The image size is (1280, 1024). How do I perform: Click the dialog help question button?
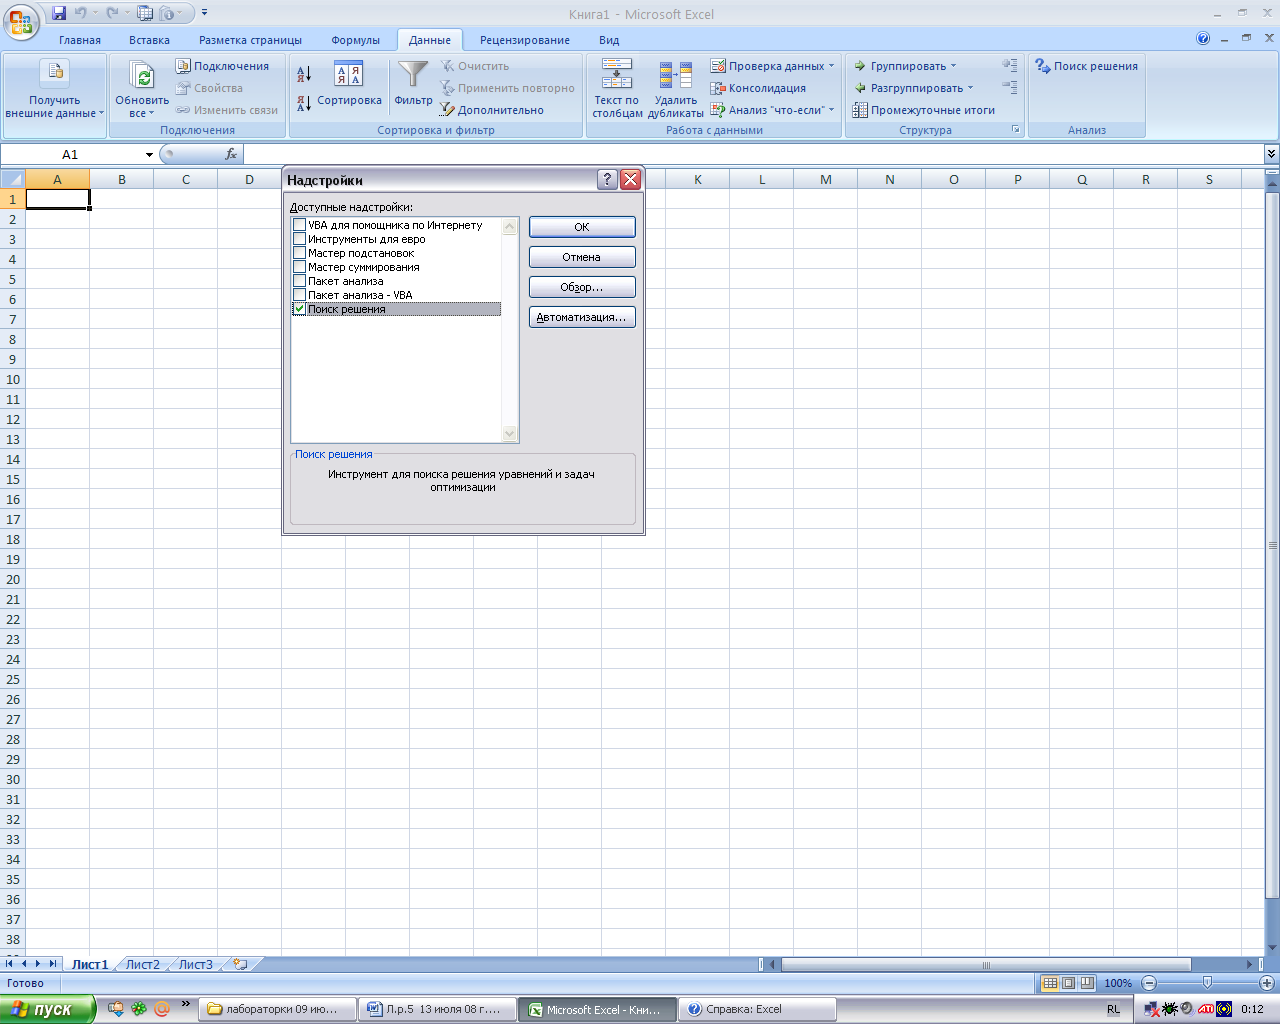(x=607, y=180)
